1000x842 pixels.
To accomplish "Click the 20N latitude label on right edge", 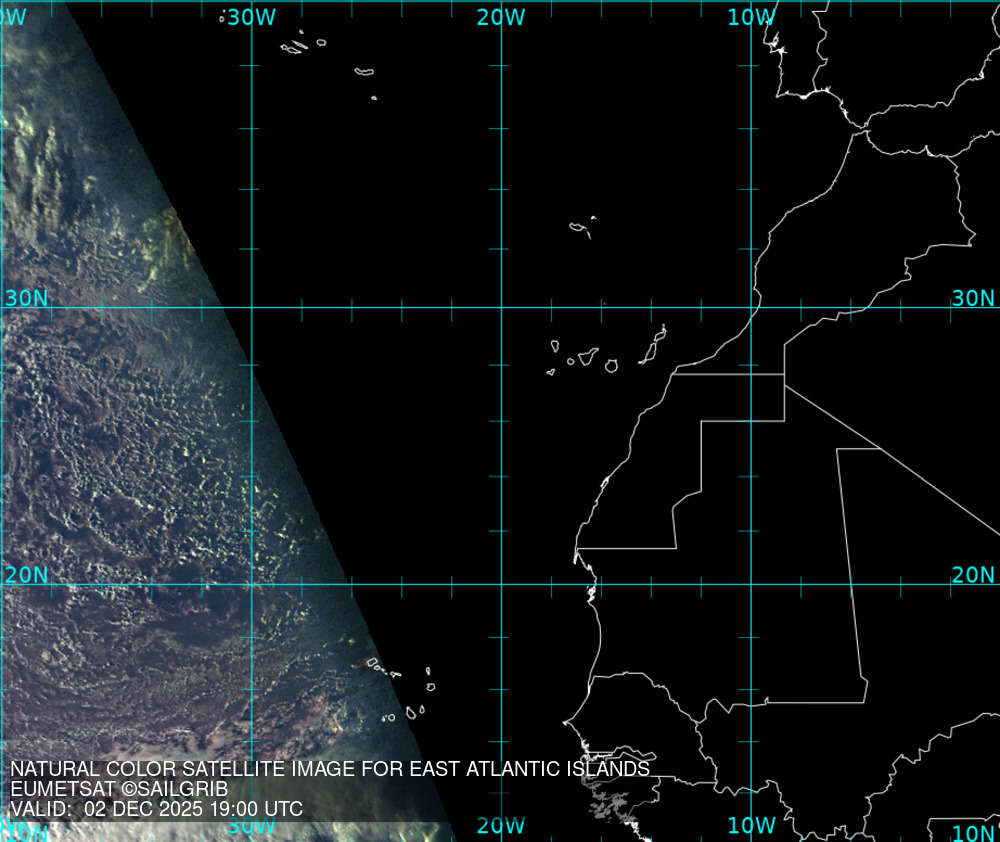I will pyautogui.click(x=972, y=575).
